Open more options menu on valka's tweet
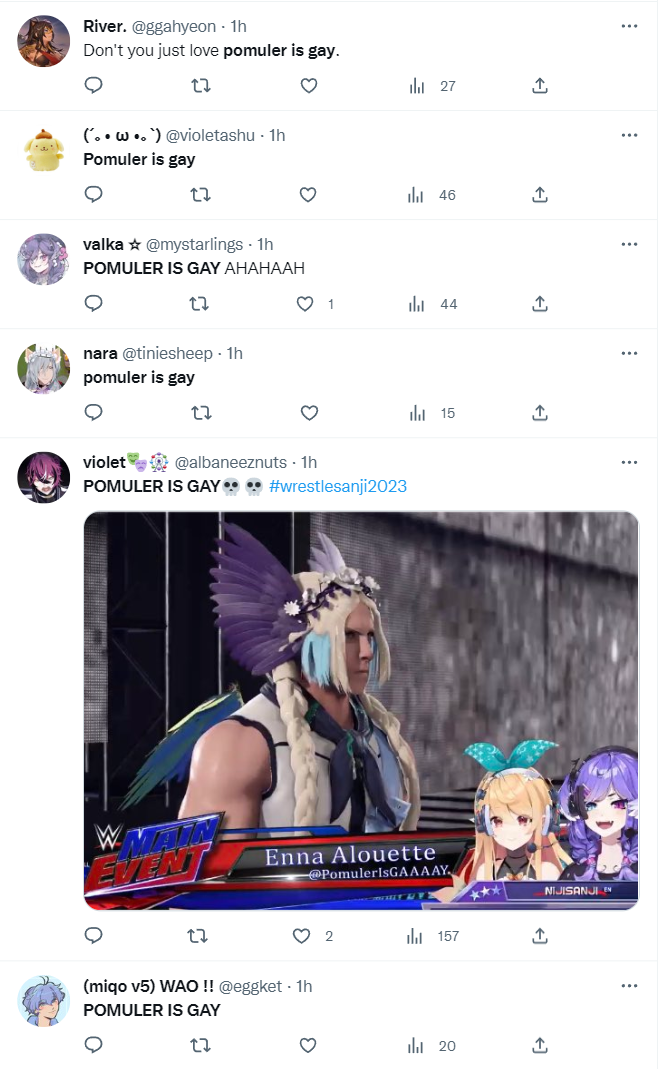This screenshot has width=658, height=1069. coord(629,244)
